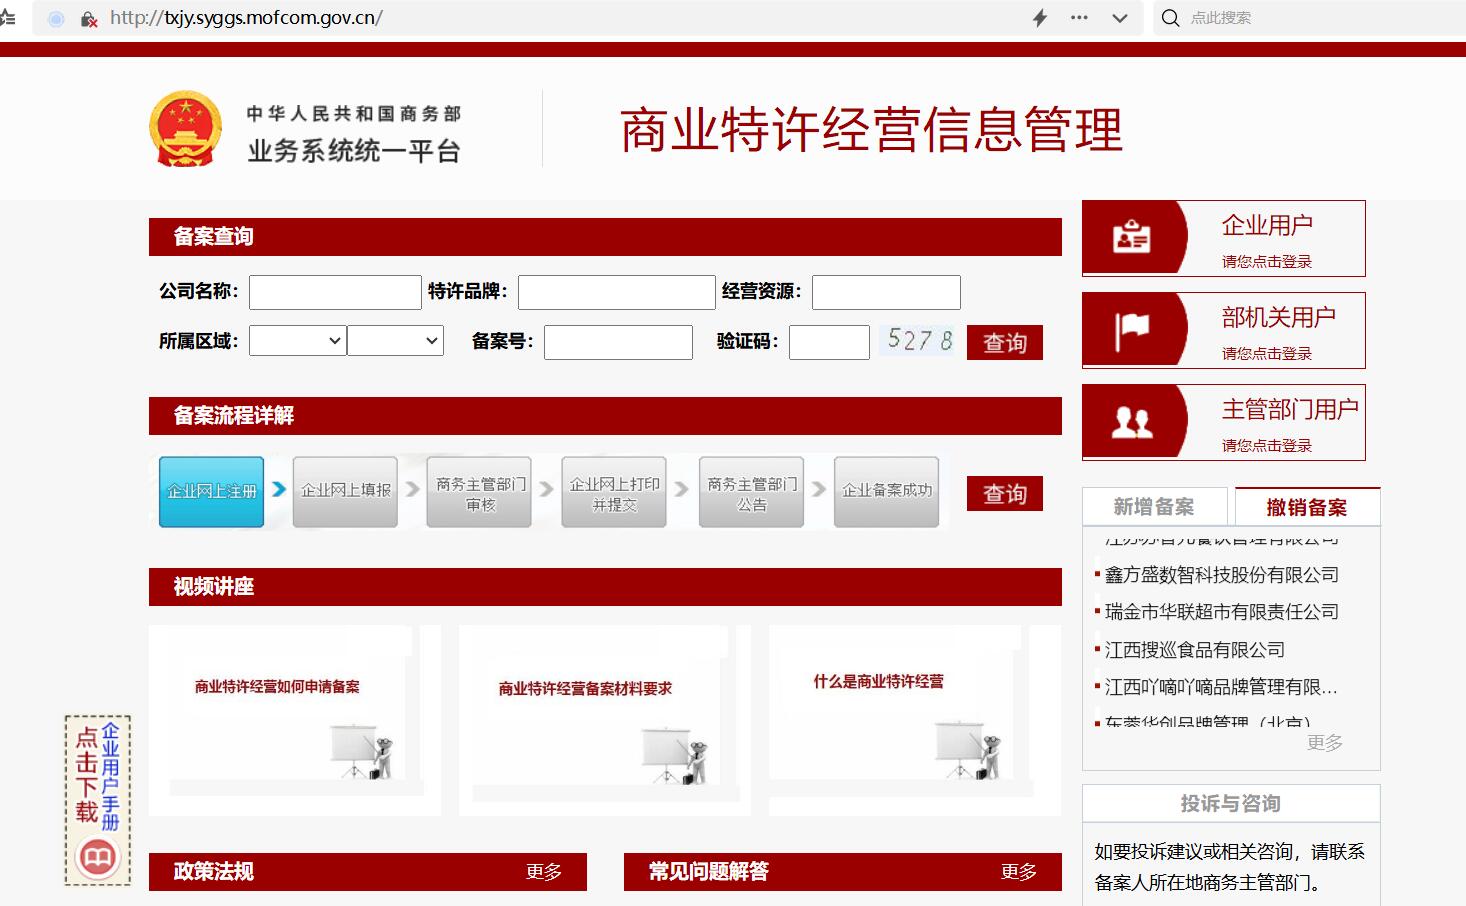The width and height of the screenshot is (1466, 906).
Task: Expand the address bar chevron dropdown
Action: click(1120, 18)
